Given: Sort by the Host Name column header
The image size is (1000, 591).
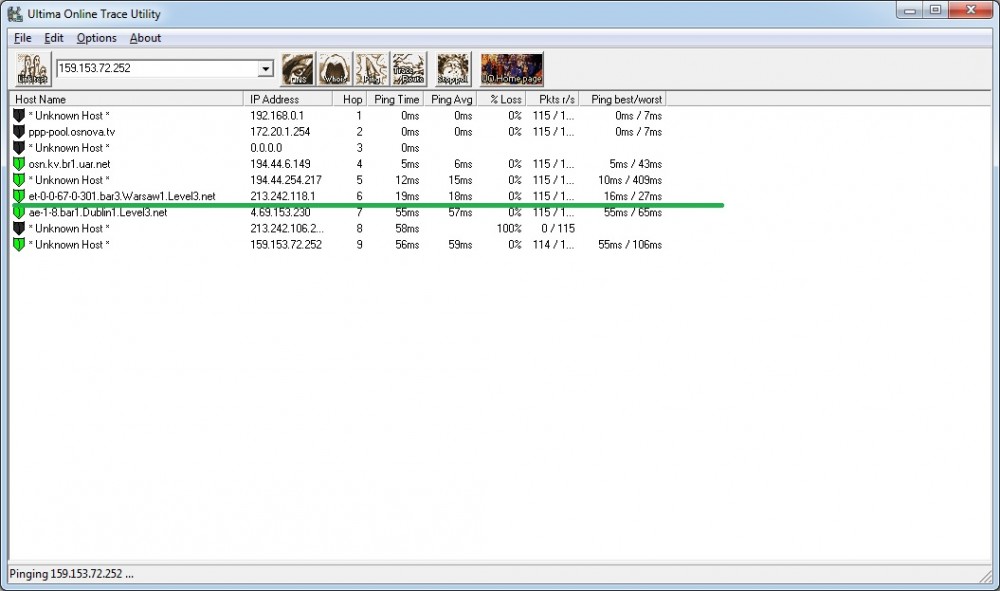Looking at the screenshot, I should click(x=126, y=99).
